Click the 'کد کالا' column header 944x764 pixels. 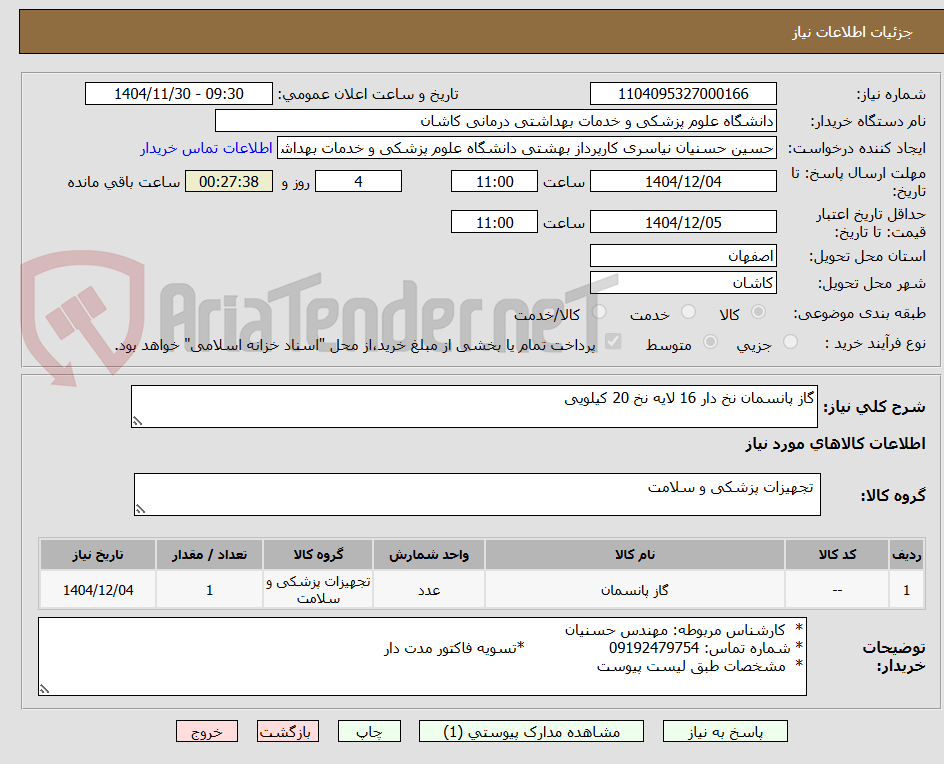837,554
